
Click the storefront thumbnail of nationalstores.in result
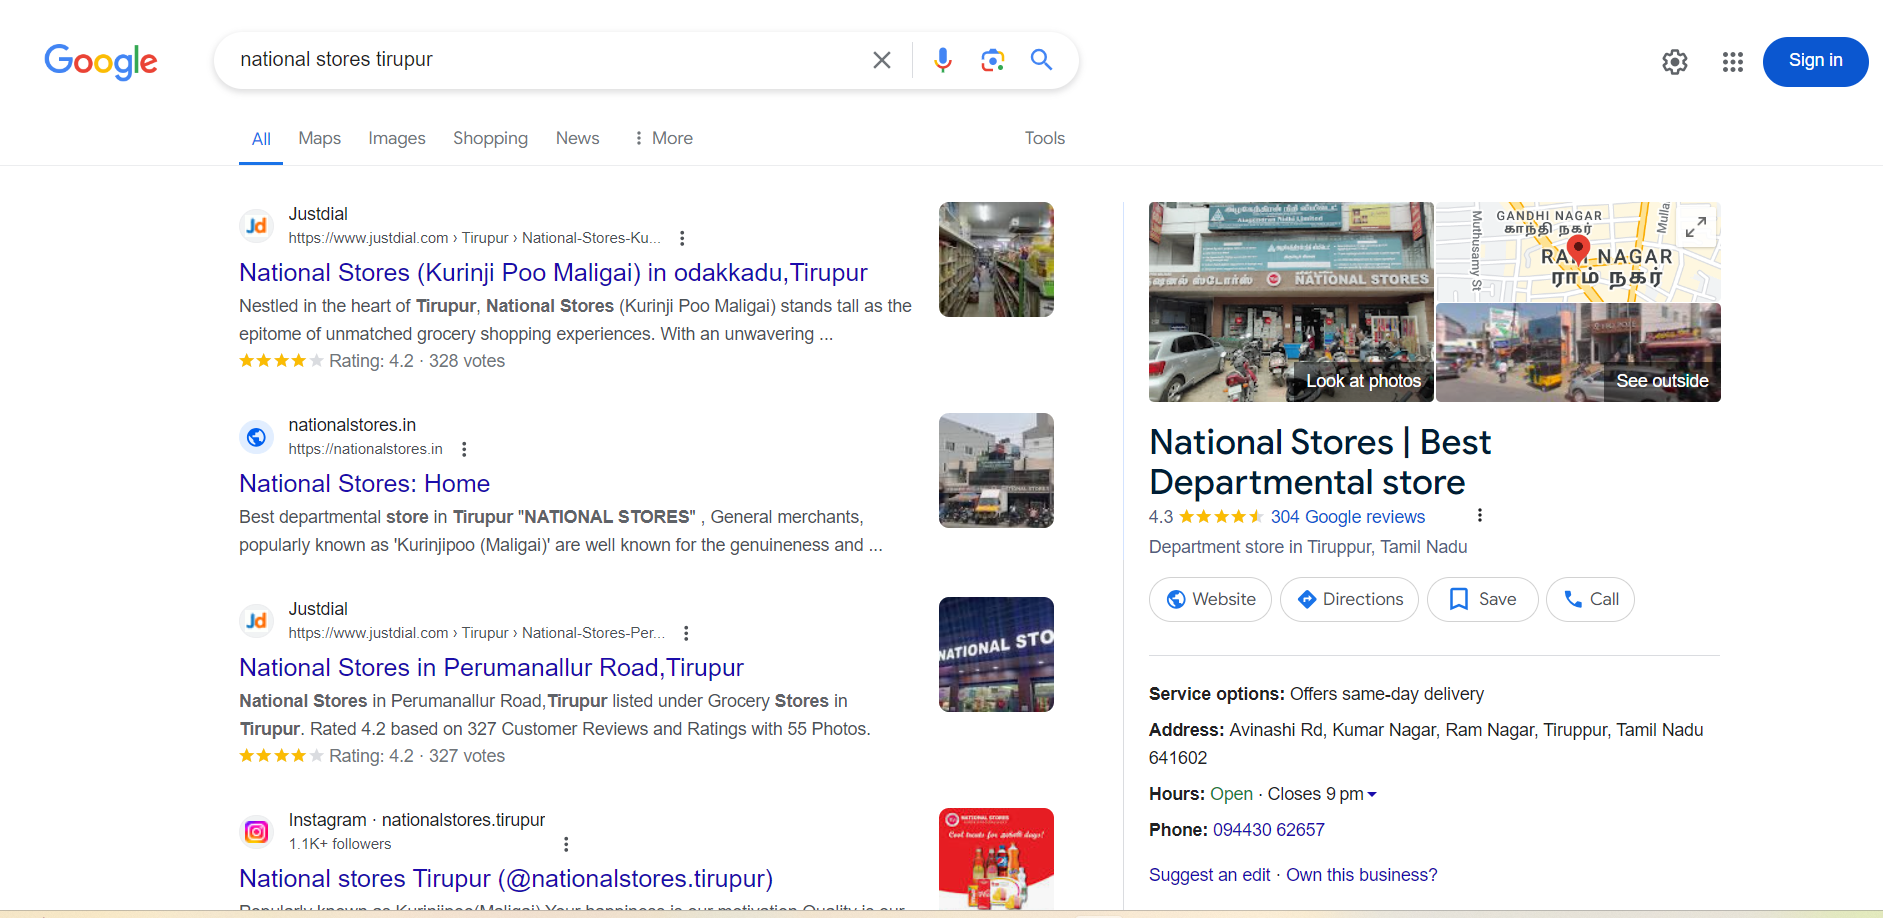(x=996, y=470)
